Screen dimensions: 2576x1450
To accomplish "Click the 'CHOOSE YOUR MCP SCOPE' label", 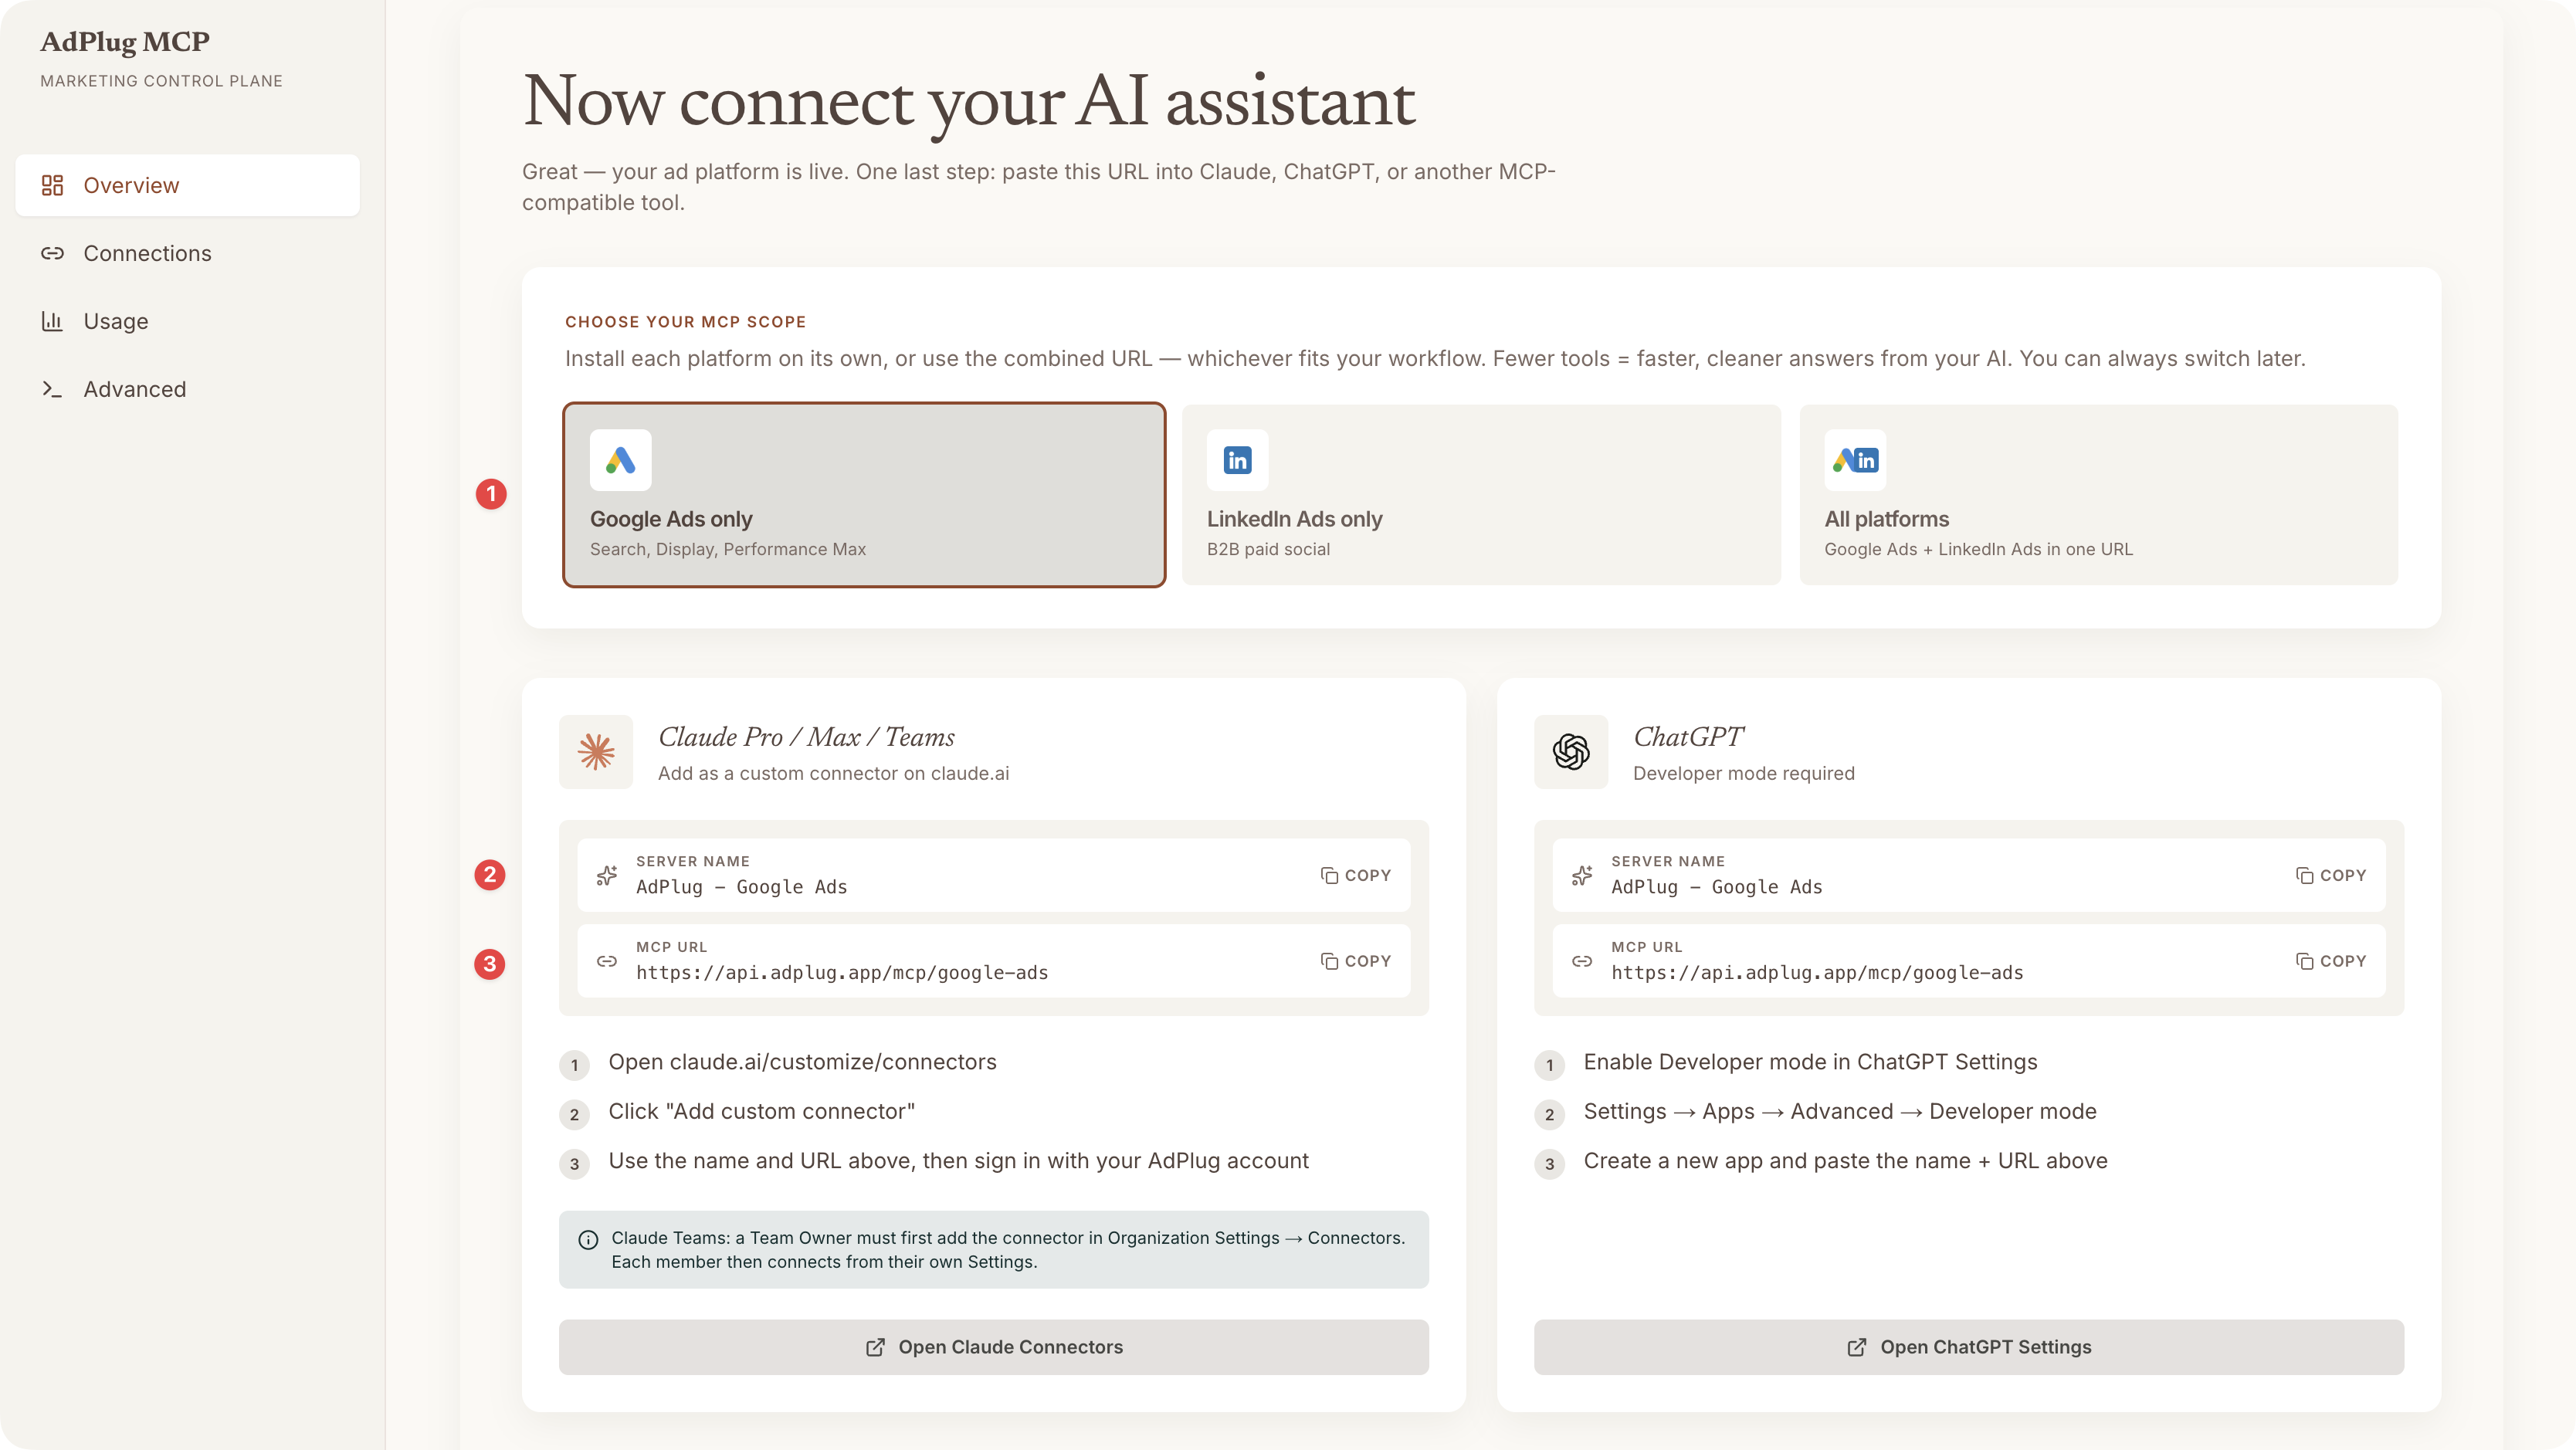I will click(x=685, y=322).
